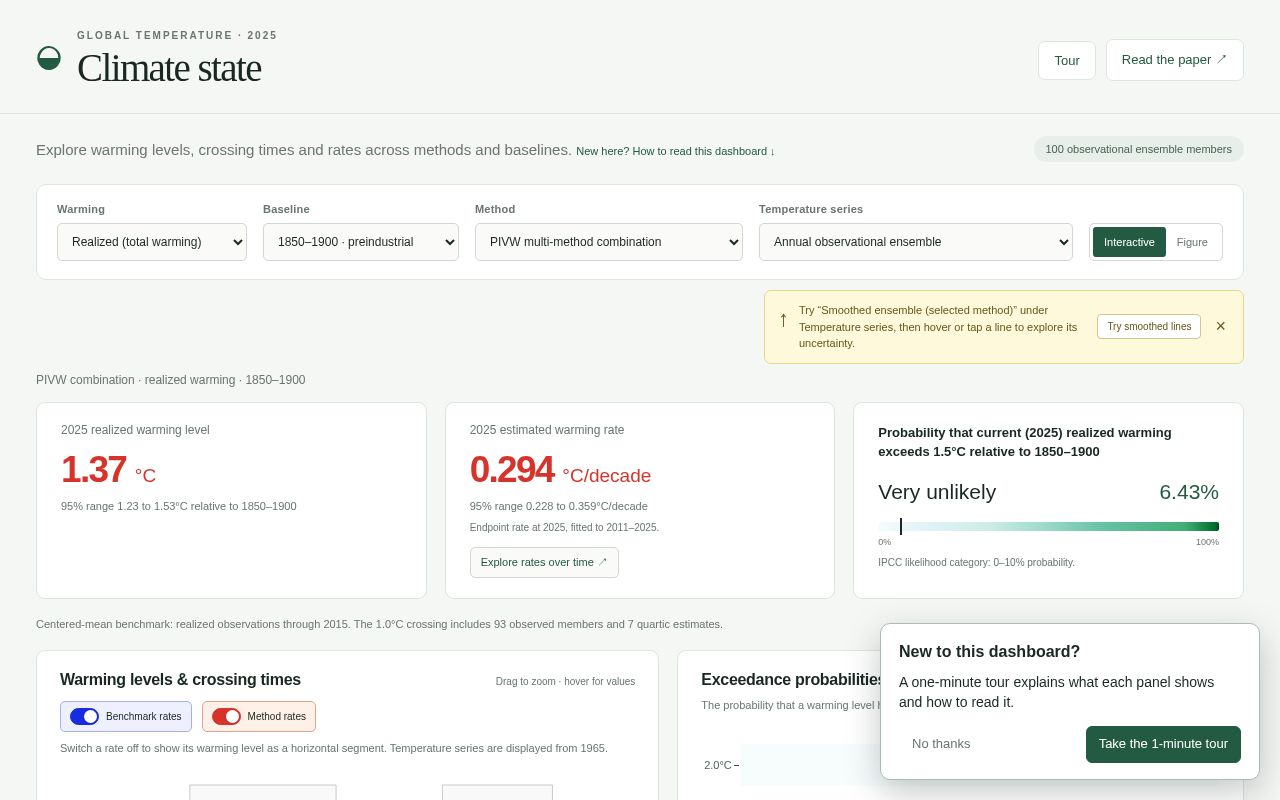Click the 2.0°C axis label
The height and width of the screenshot is (800, 1280).
point(717,765)
